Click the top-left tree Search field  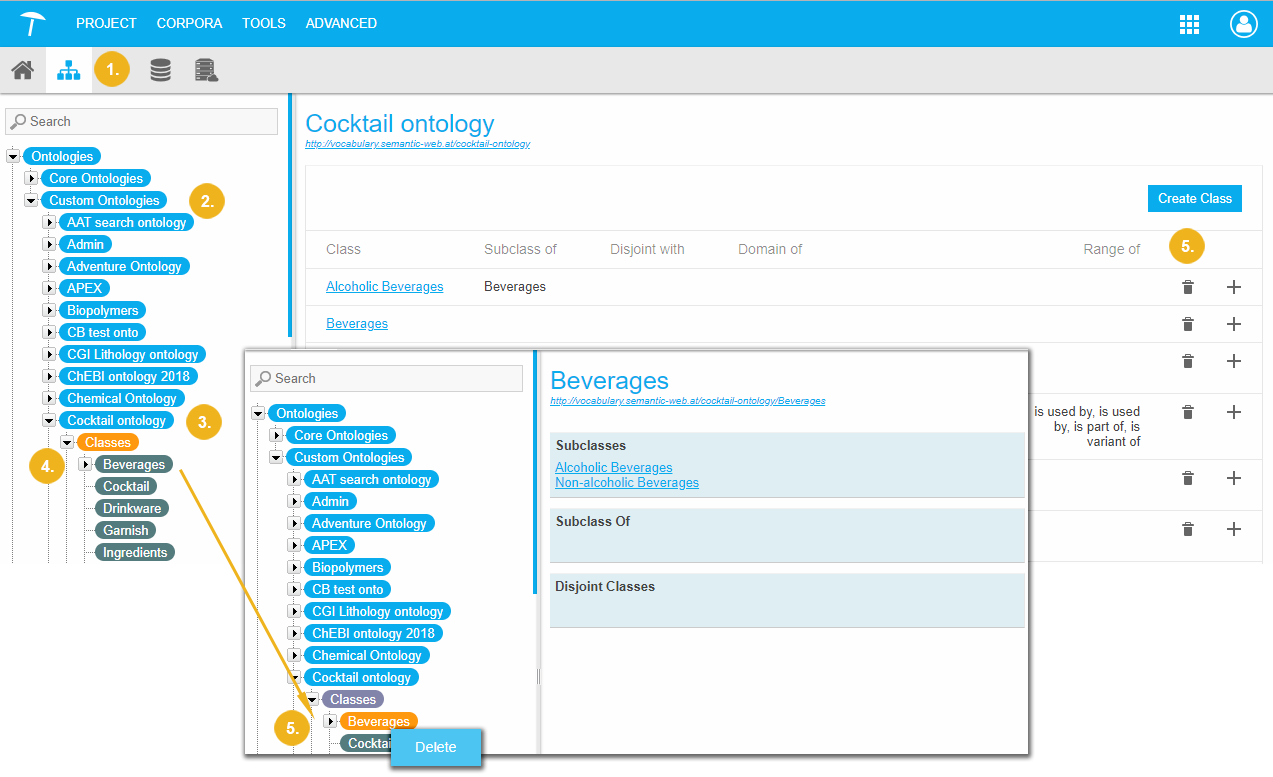coord(141,122)
